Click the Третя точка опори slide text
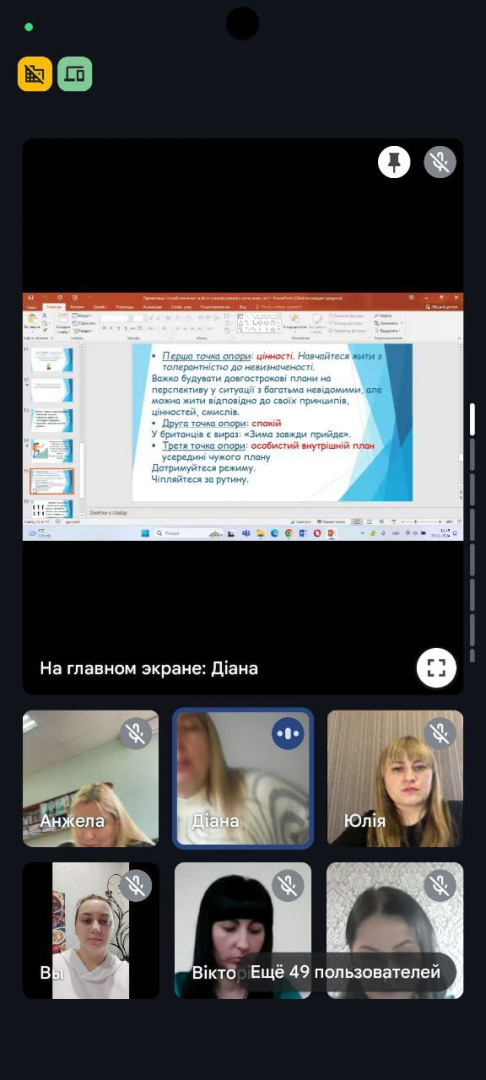Viewport: 486px width, 1080px height. click(204, 445)
